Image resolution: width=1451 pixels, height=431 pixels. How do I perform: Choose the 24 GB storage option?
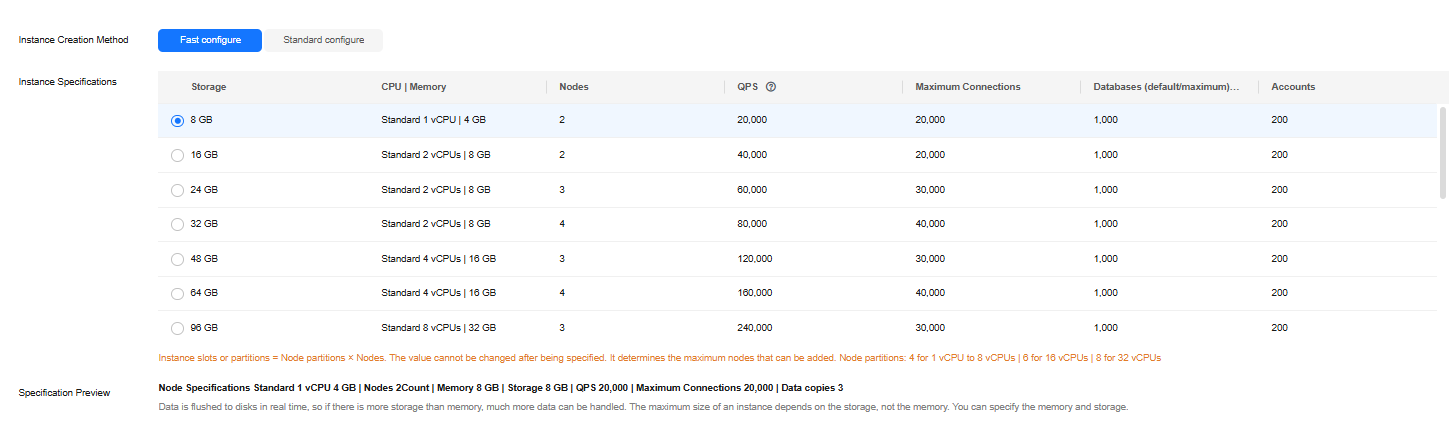pos(178,190)
